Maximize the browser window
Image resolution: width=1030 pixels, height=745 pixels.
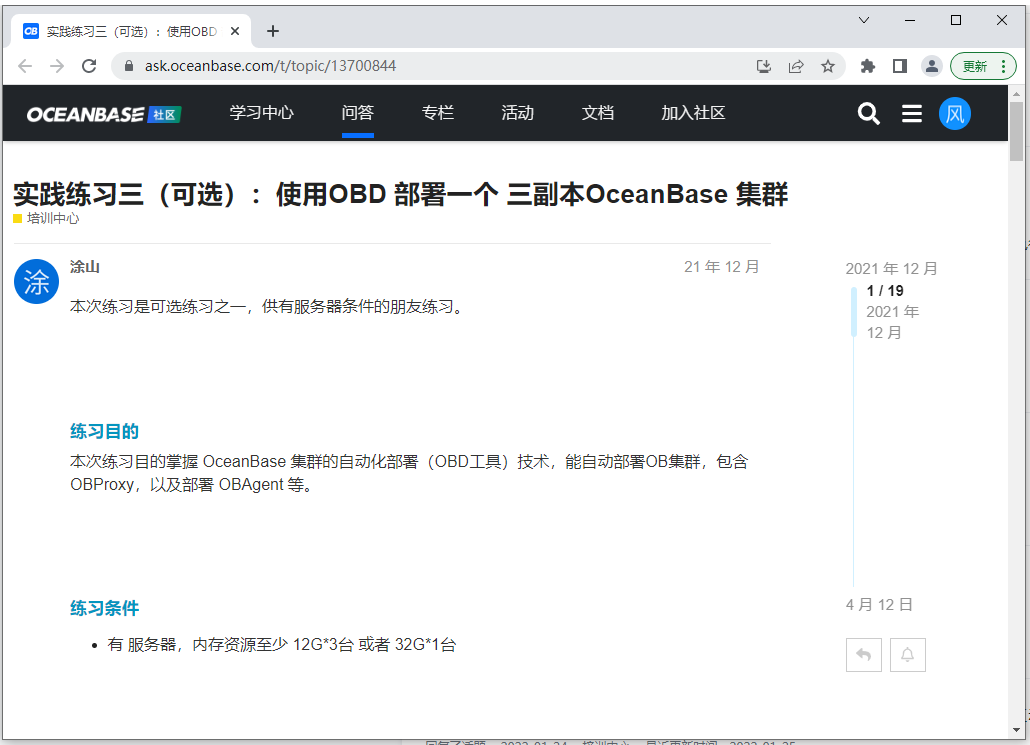tap(956, 20)
